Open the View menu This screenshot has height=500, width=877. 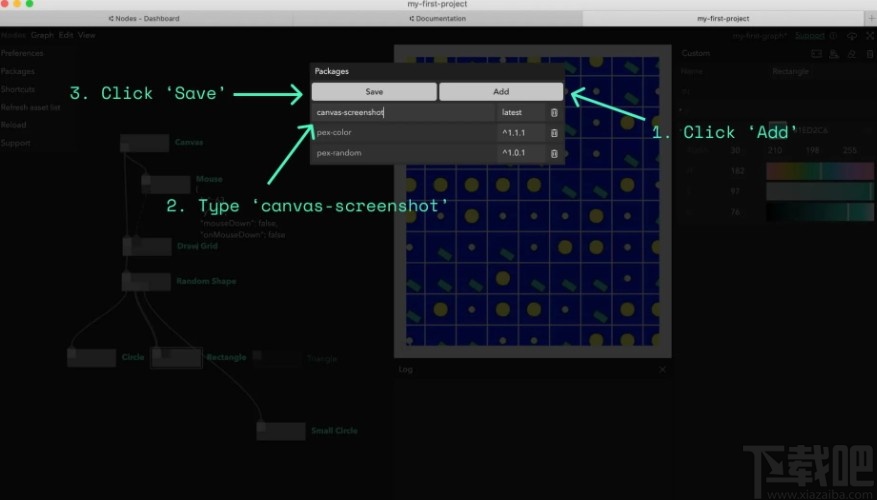87,35
